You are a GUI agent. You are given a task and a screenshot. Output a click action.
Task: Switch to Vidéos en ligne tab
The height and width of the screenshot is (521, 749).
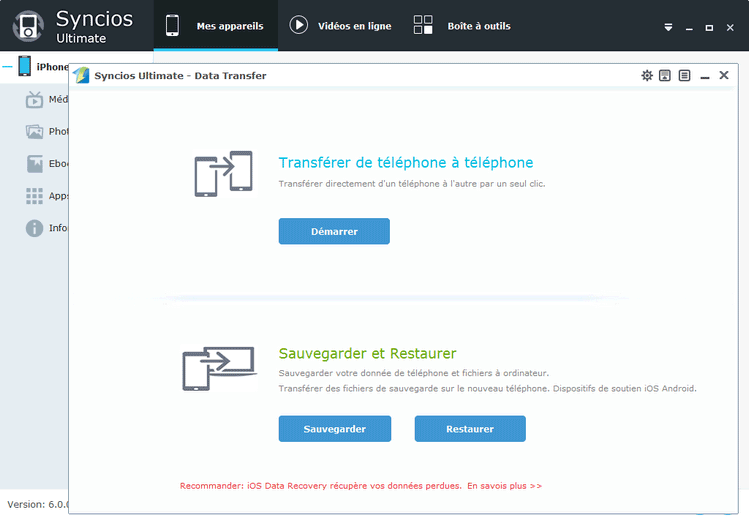click(x=340, y=26)
